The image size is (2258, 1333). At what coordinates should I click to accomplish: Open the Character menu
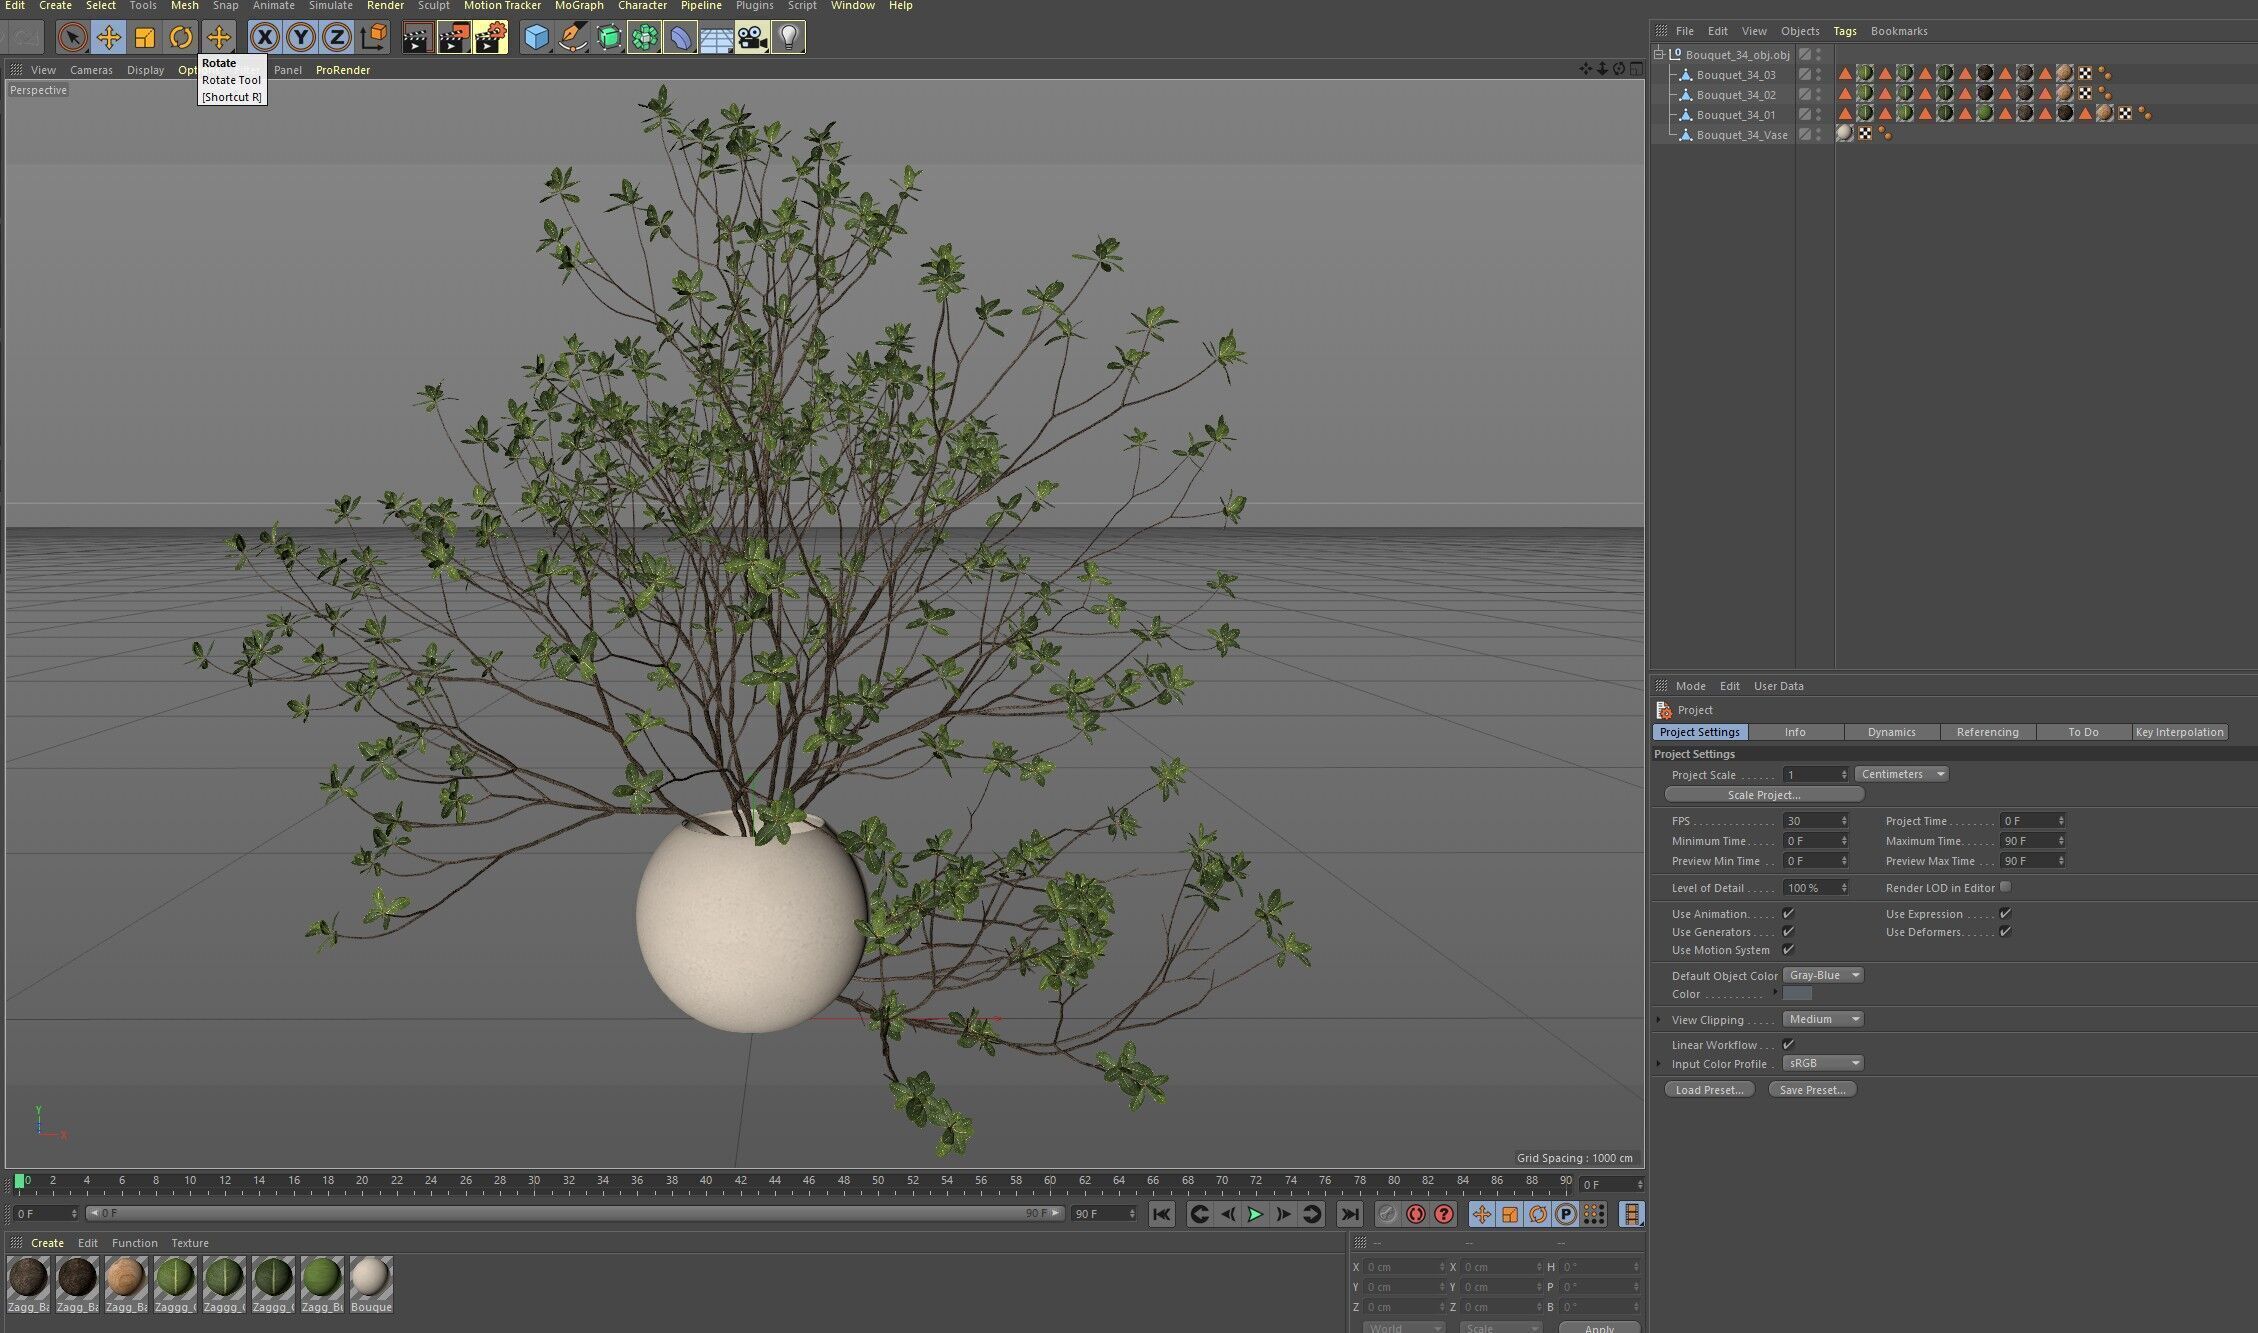pyautogui.click(x=642, y=6)
